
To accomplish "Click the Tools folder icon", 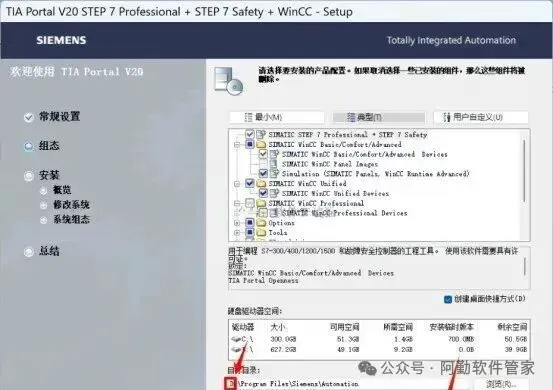I will (261, 233).
